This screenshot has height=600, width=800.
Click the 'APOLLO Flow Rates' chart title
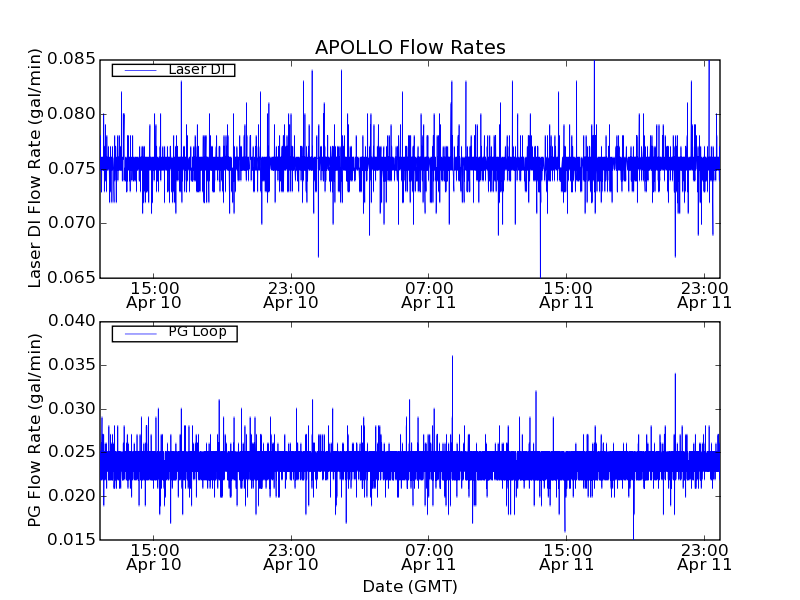point(410,47)
